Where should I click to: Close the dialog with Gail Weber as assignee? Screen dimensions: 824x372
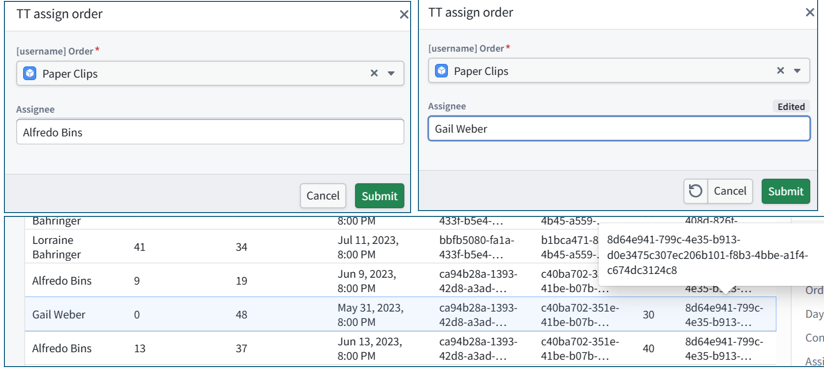tap(810, 13)
